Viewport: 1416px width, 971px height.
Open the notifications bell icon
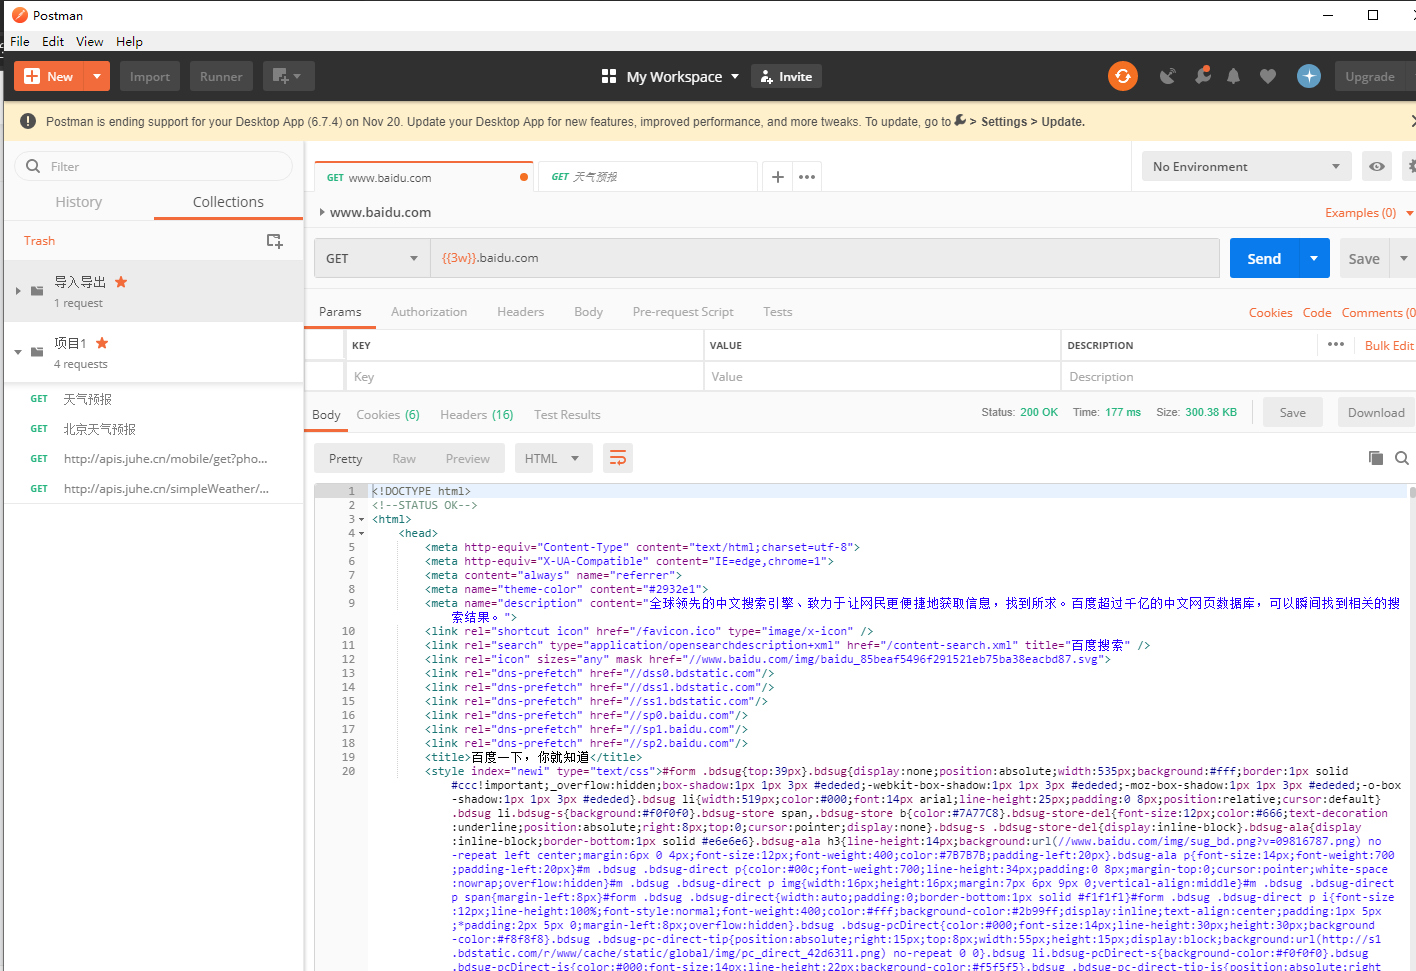point(1234,76)
